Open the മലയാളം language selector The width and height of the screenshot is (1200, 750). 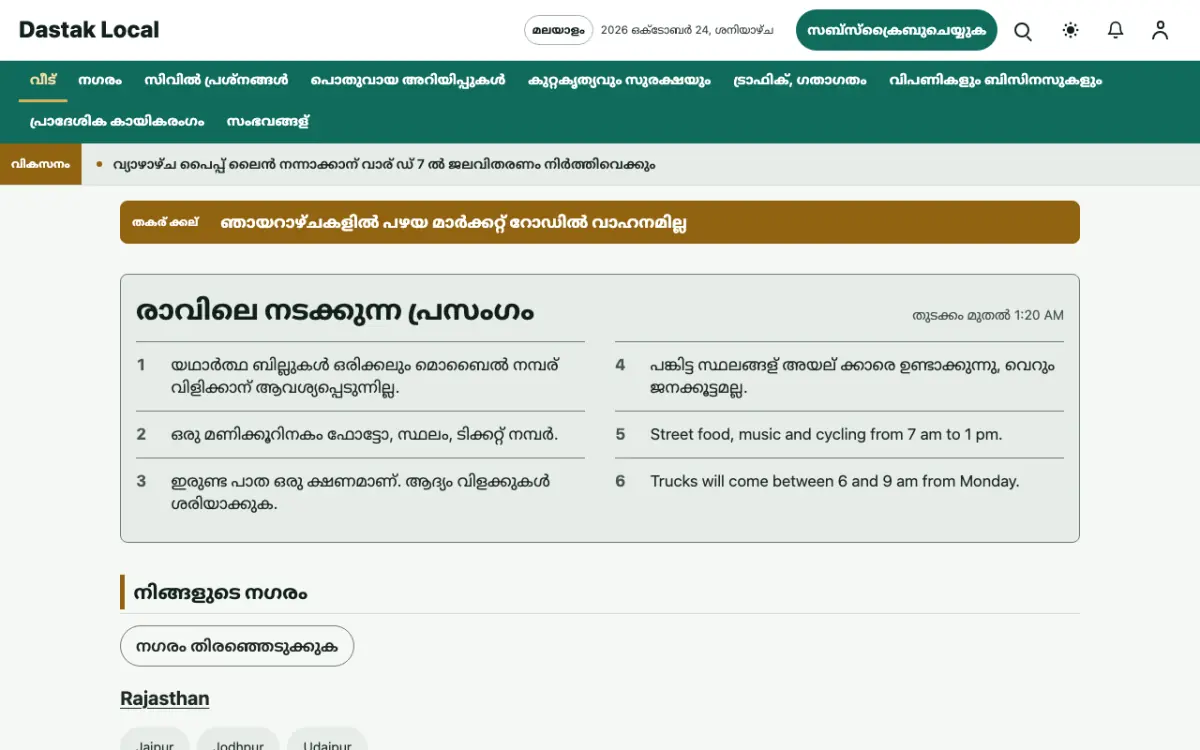coord(559,30)
